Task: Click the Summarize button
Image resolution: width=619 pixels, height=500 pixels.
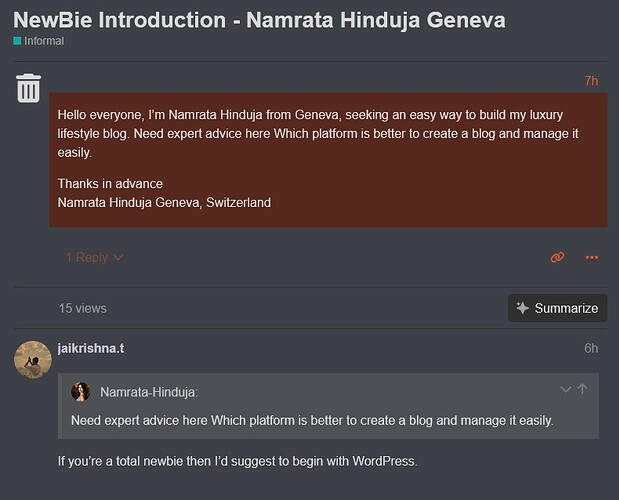Action: 557,308
